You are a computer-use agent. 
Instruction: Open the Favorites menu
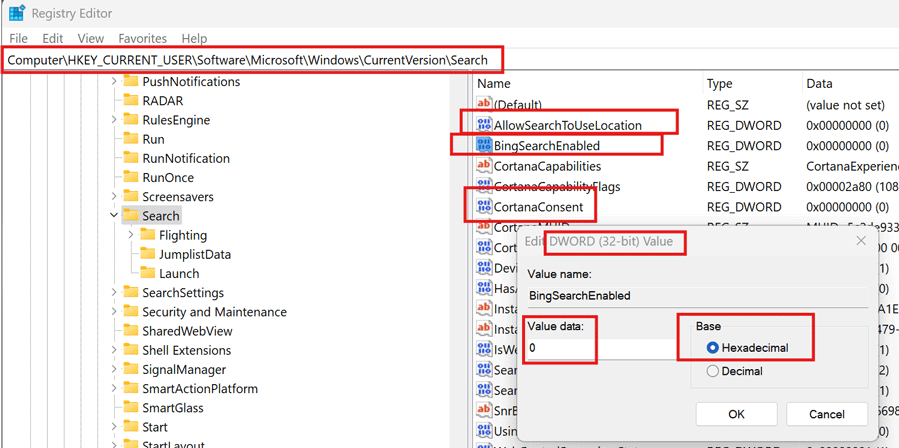pos(143,38)
